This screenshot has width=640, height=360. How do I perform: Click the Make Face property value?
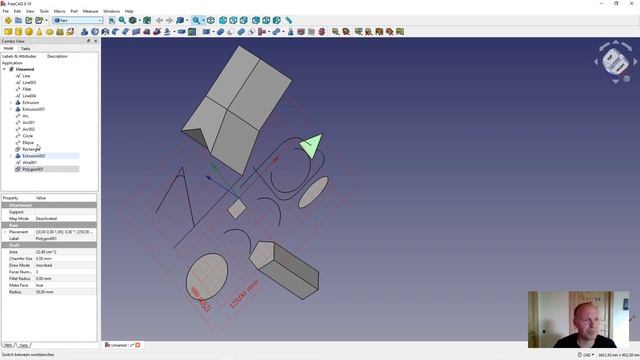pyautogui.click(x=65, y=285)
